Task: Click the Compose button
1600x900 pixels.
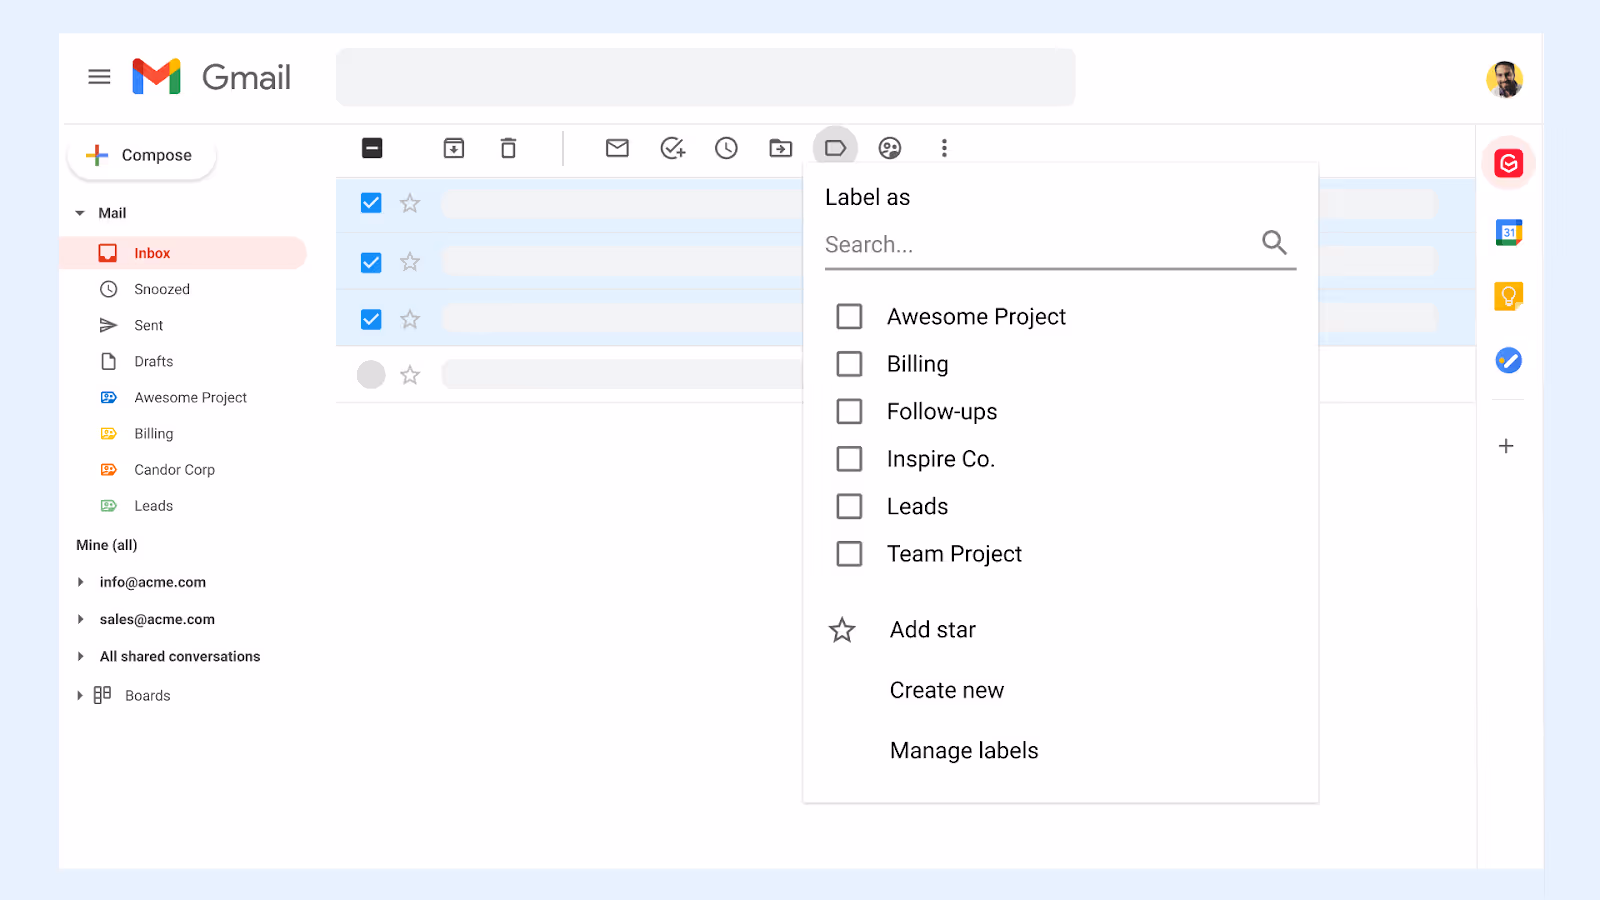Action: click(141, 155)
